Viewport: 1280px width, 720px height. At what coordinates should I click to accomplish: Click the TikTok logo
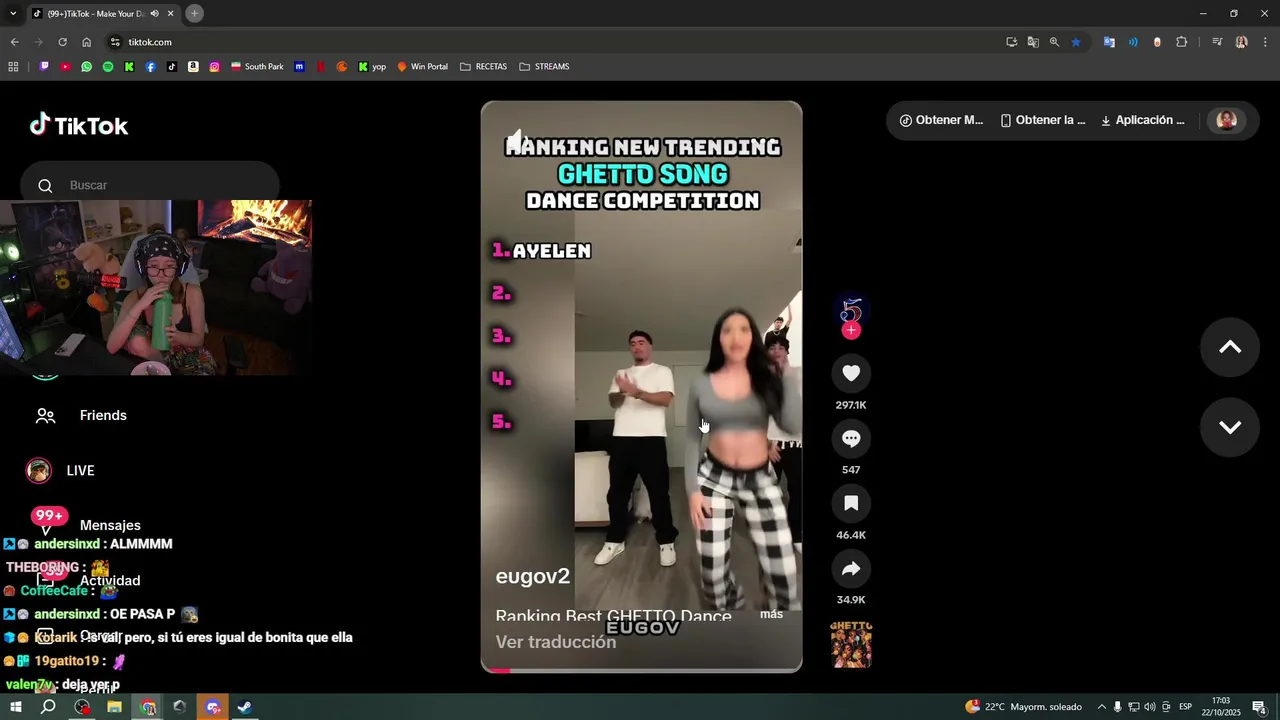click(79, 125)
